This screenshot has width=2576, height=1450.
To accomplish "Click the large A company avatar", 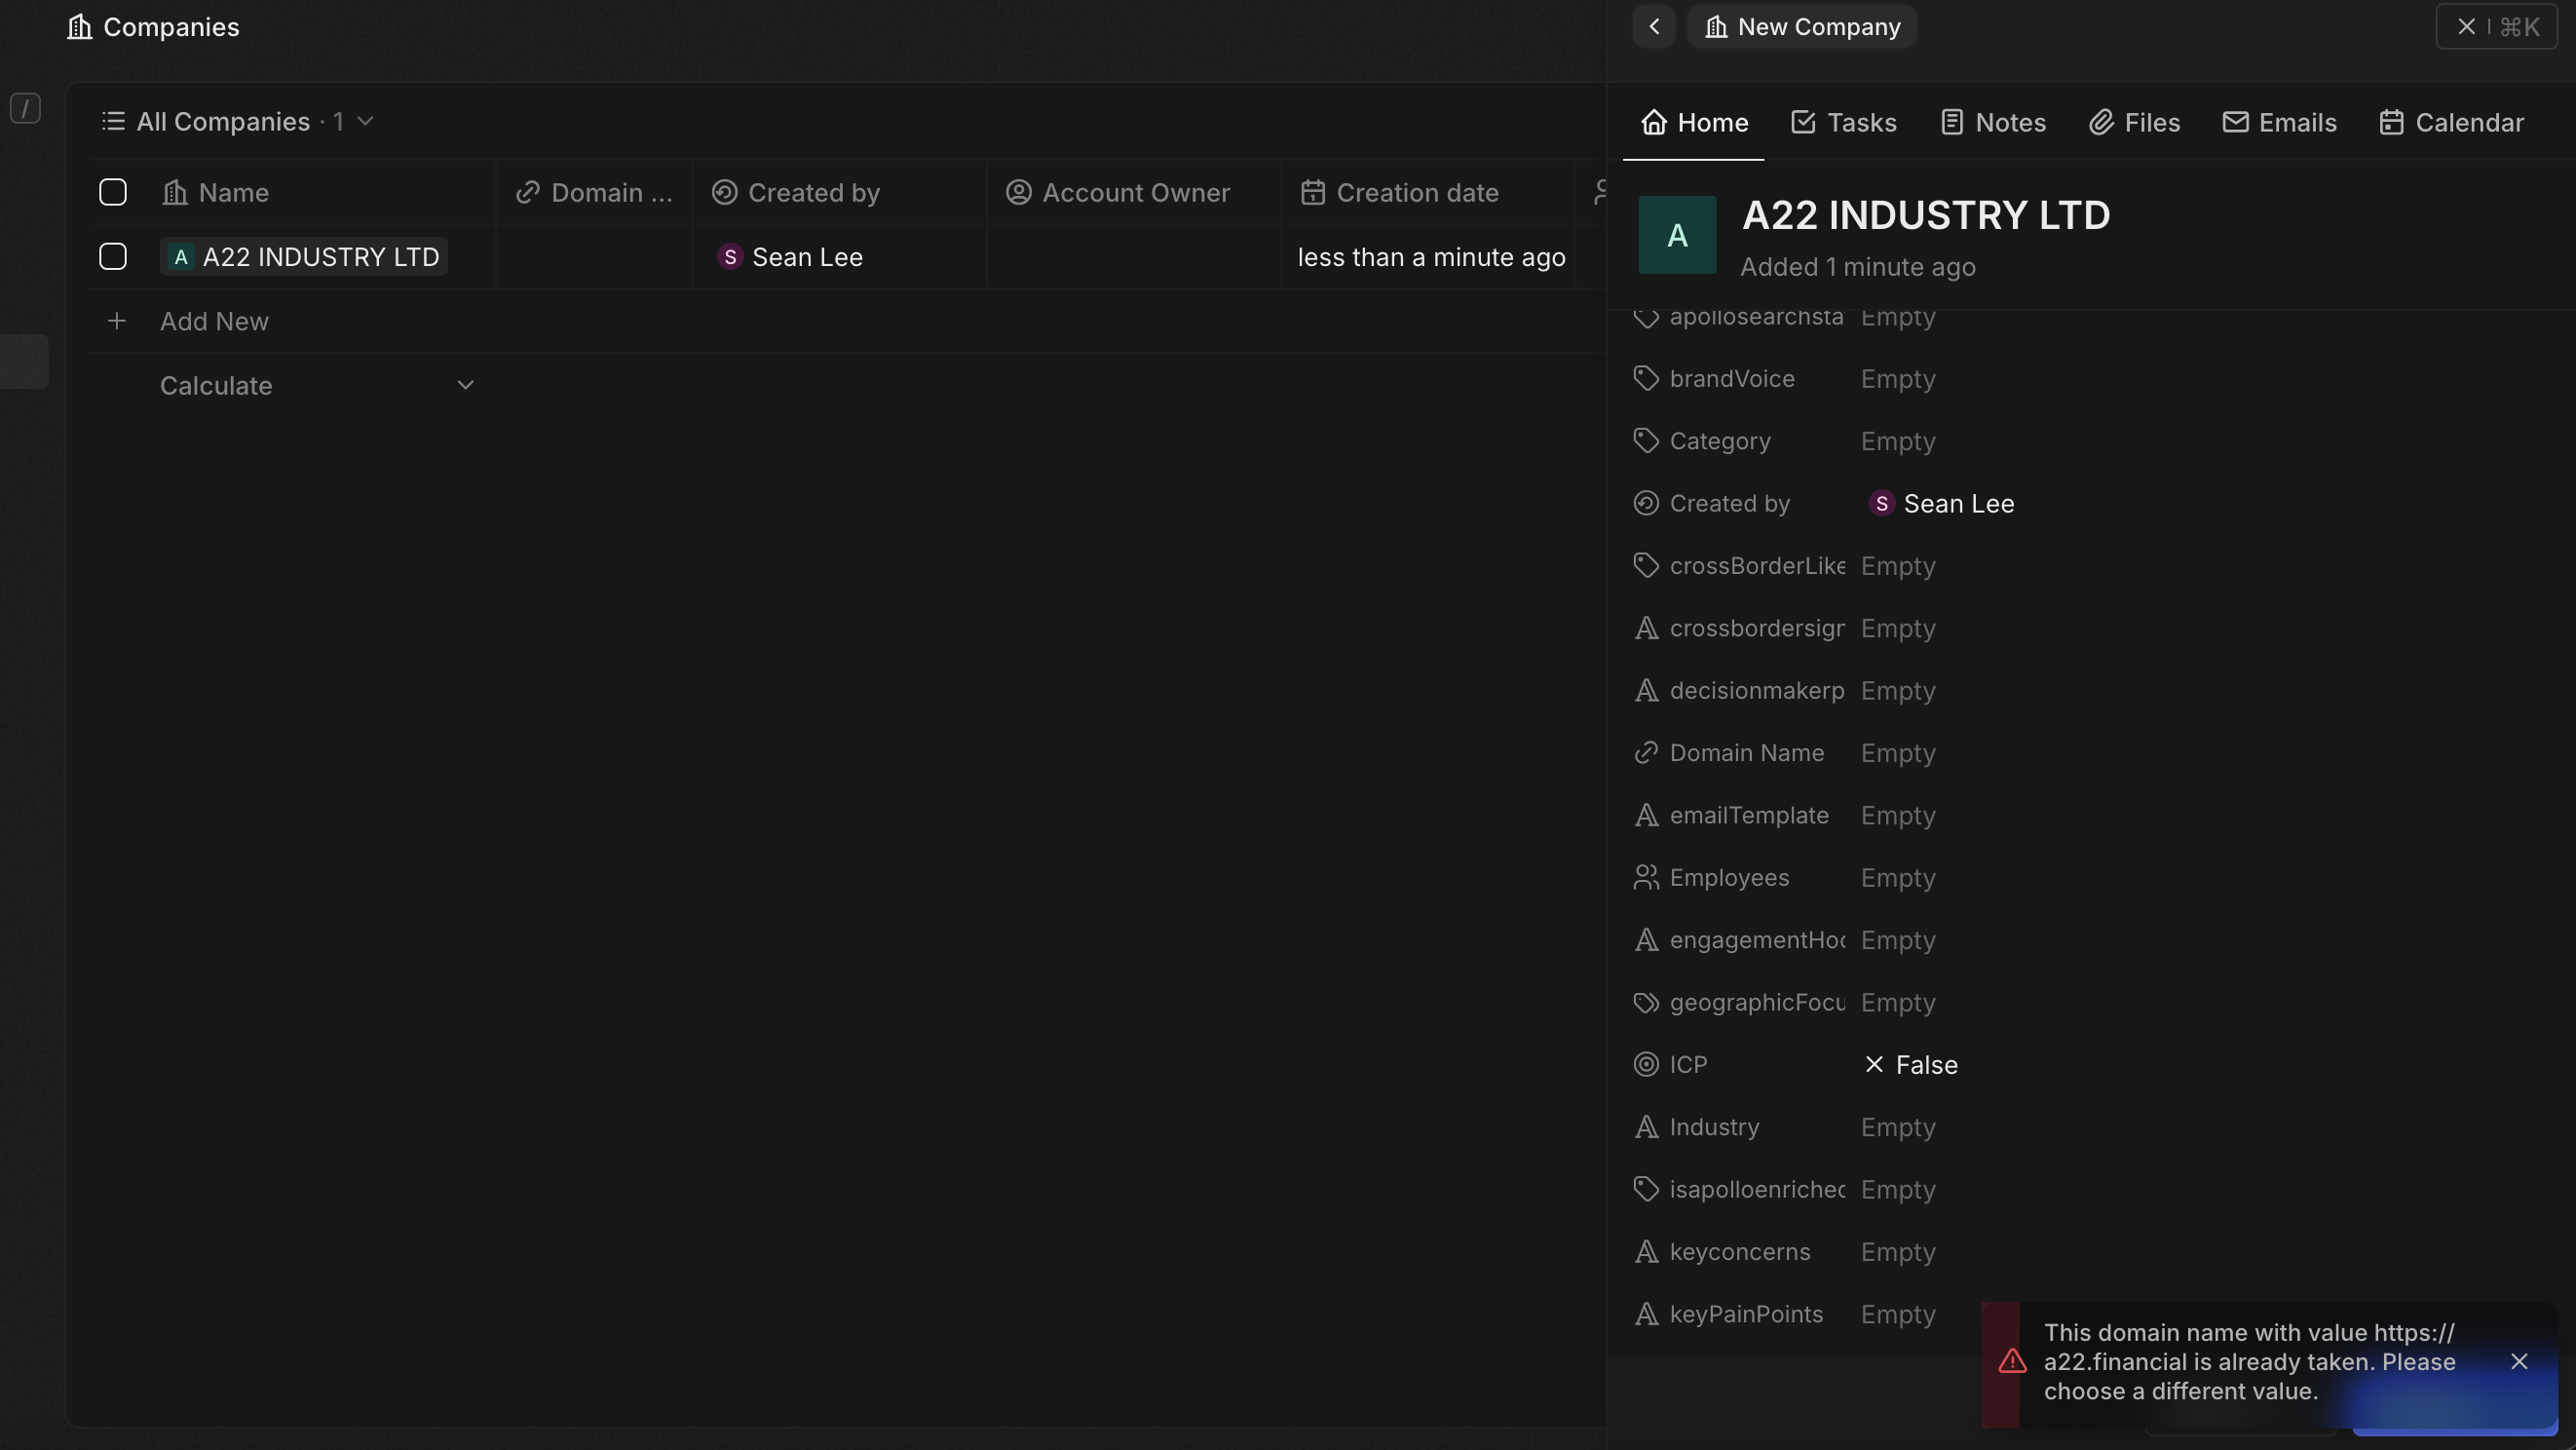I will click(x=1677, y=235).
